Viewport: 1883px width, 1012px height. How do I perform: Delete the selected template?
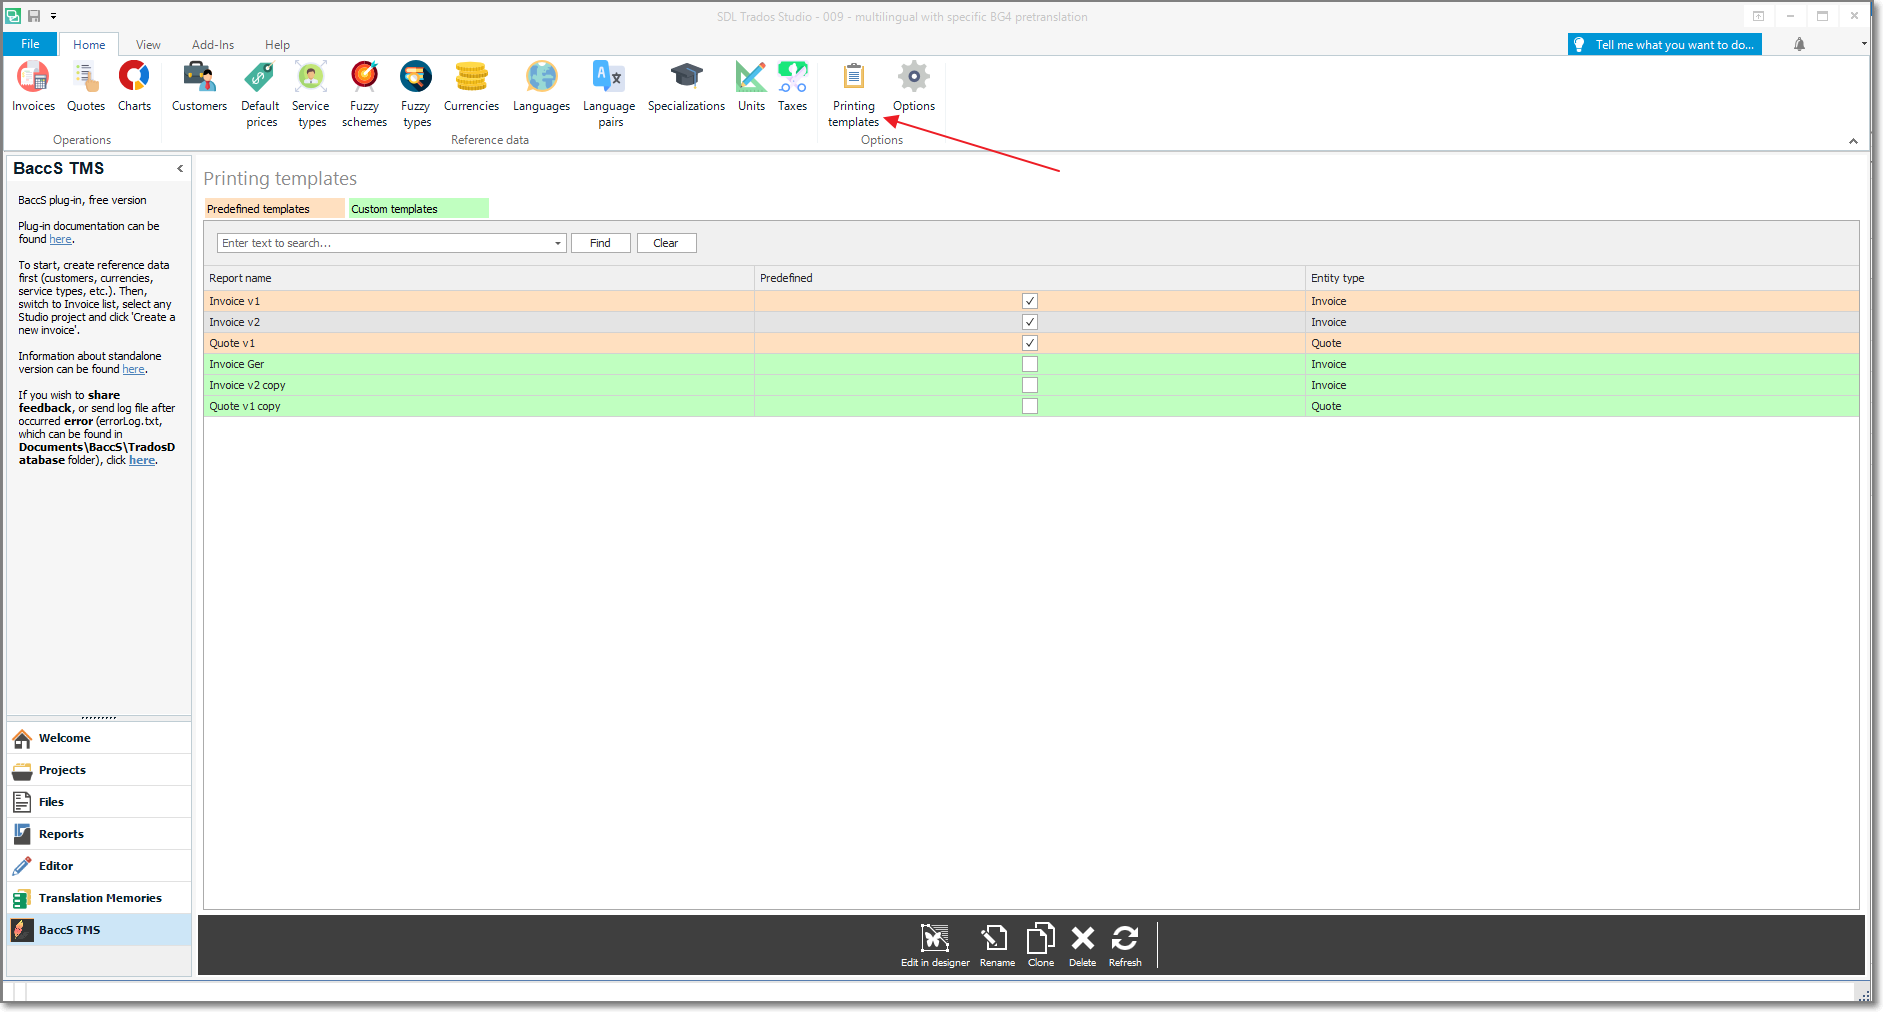(x=1082, y=946)
